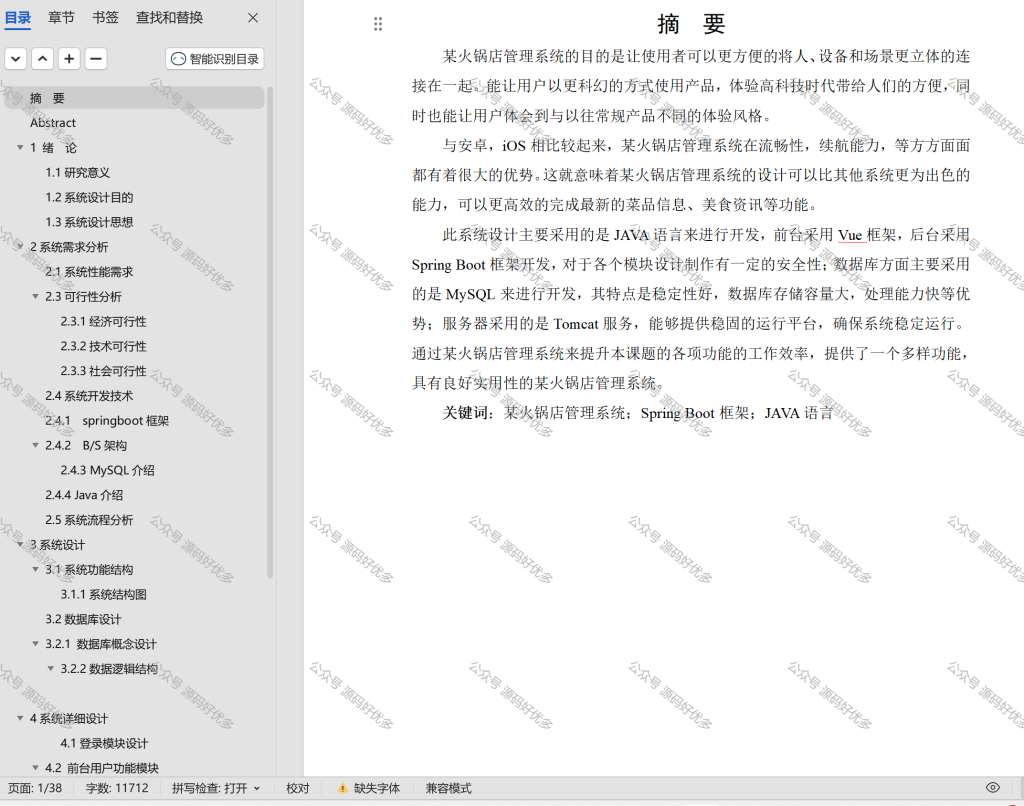Click the plus promote heading button

point(69,59)
